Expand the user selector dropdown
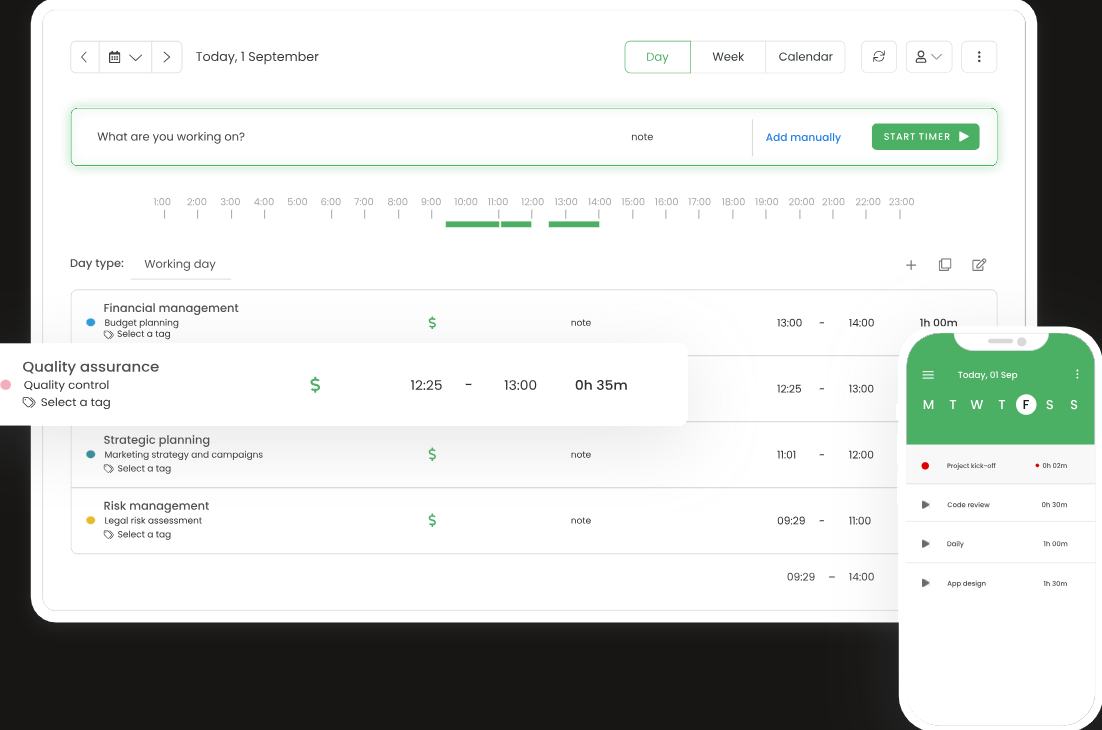This screenshot has height=730, width=1102. coord(929,57)
